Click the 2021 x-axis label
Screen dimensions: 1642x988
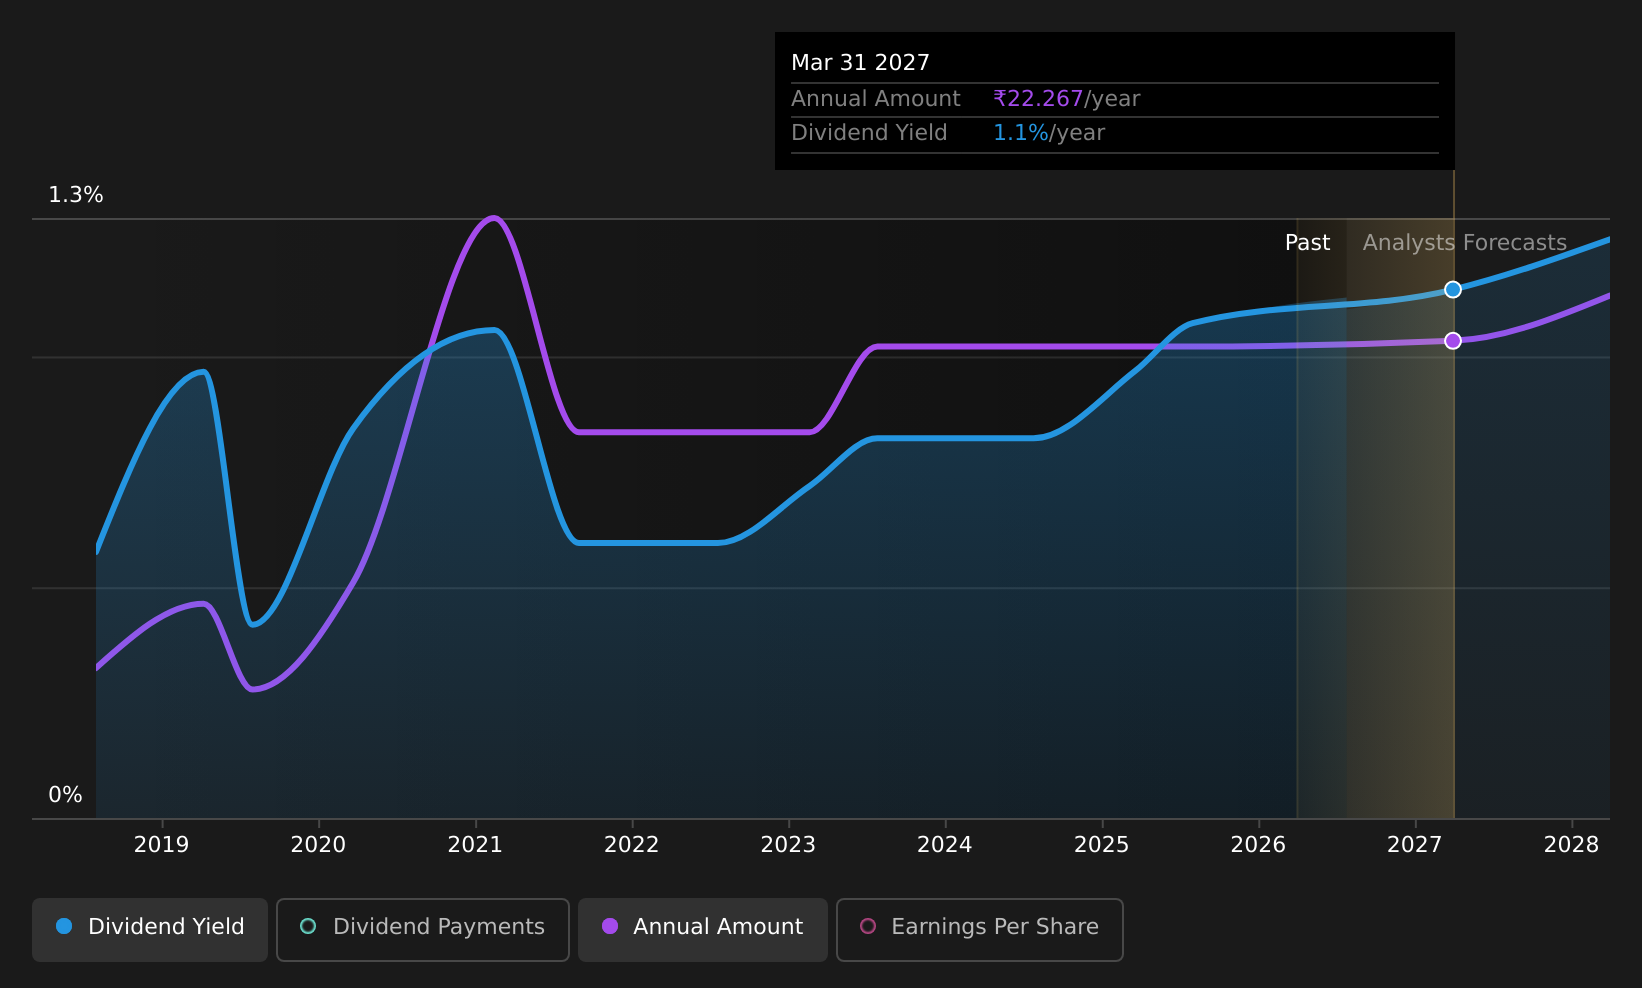coord(475,845)
